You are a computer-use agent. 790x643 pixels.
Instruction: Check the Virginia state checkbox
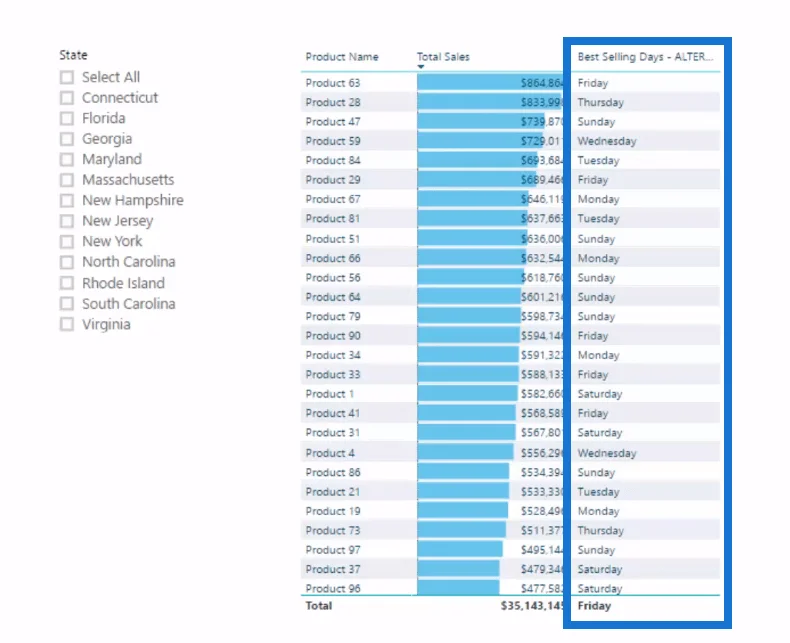point(67,324)
